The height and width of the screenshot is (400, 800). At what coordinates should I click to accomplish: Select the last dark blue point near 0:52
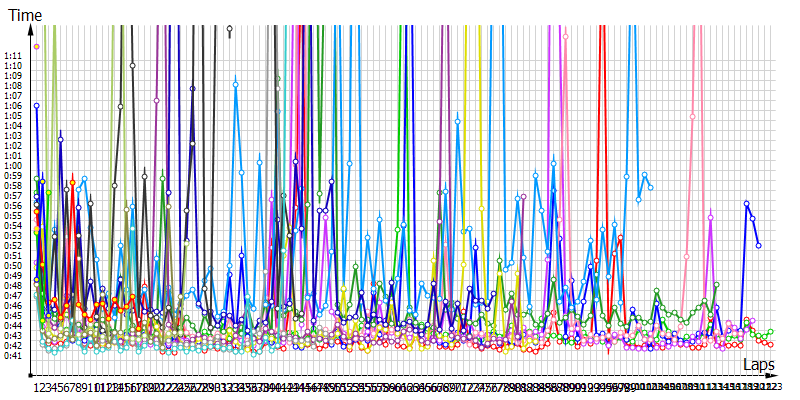click(x=758, y=245)
